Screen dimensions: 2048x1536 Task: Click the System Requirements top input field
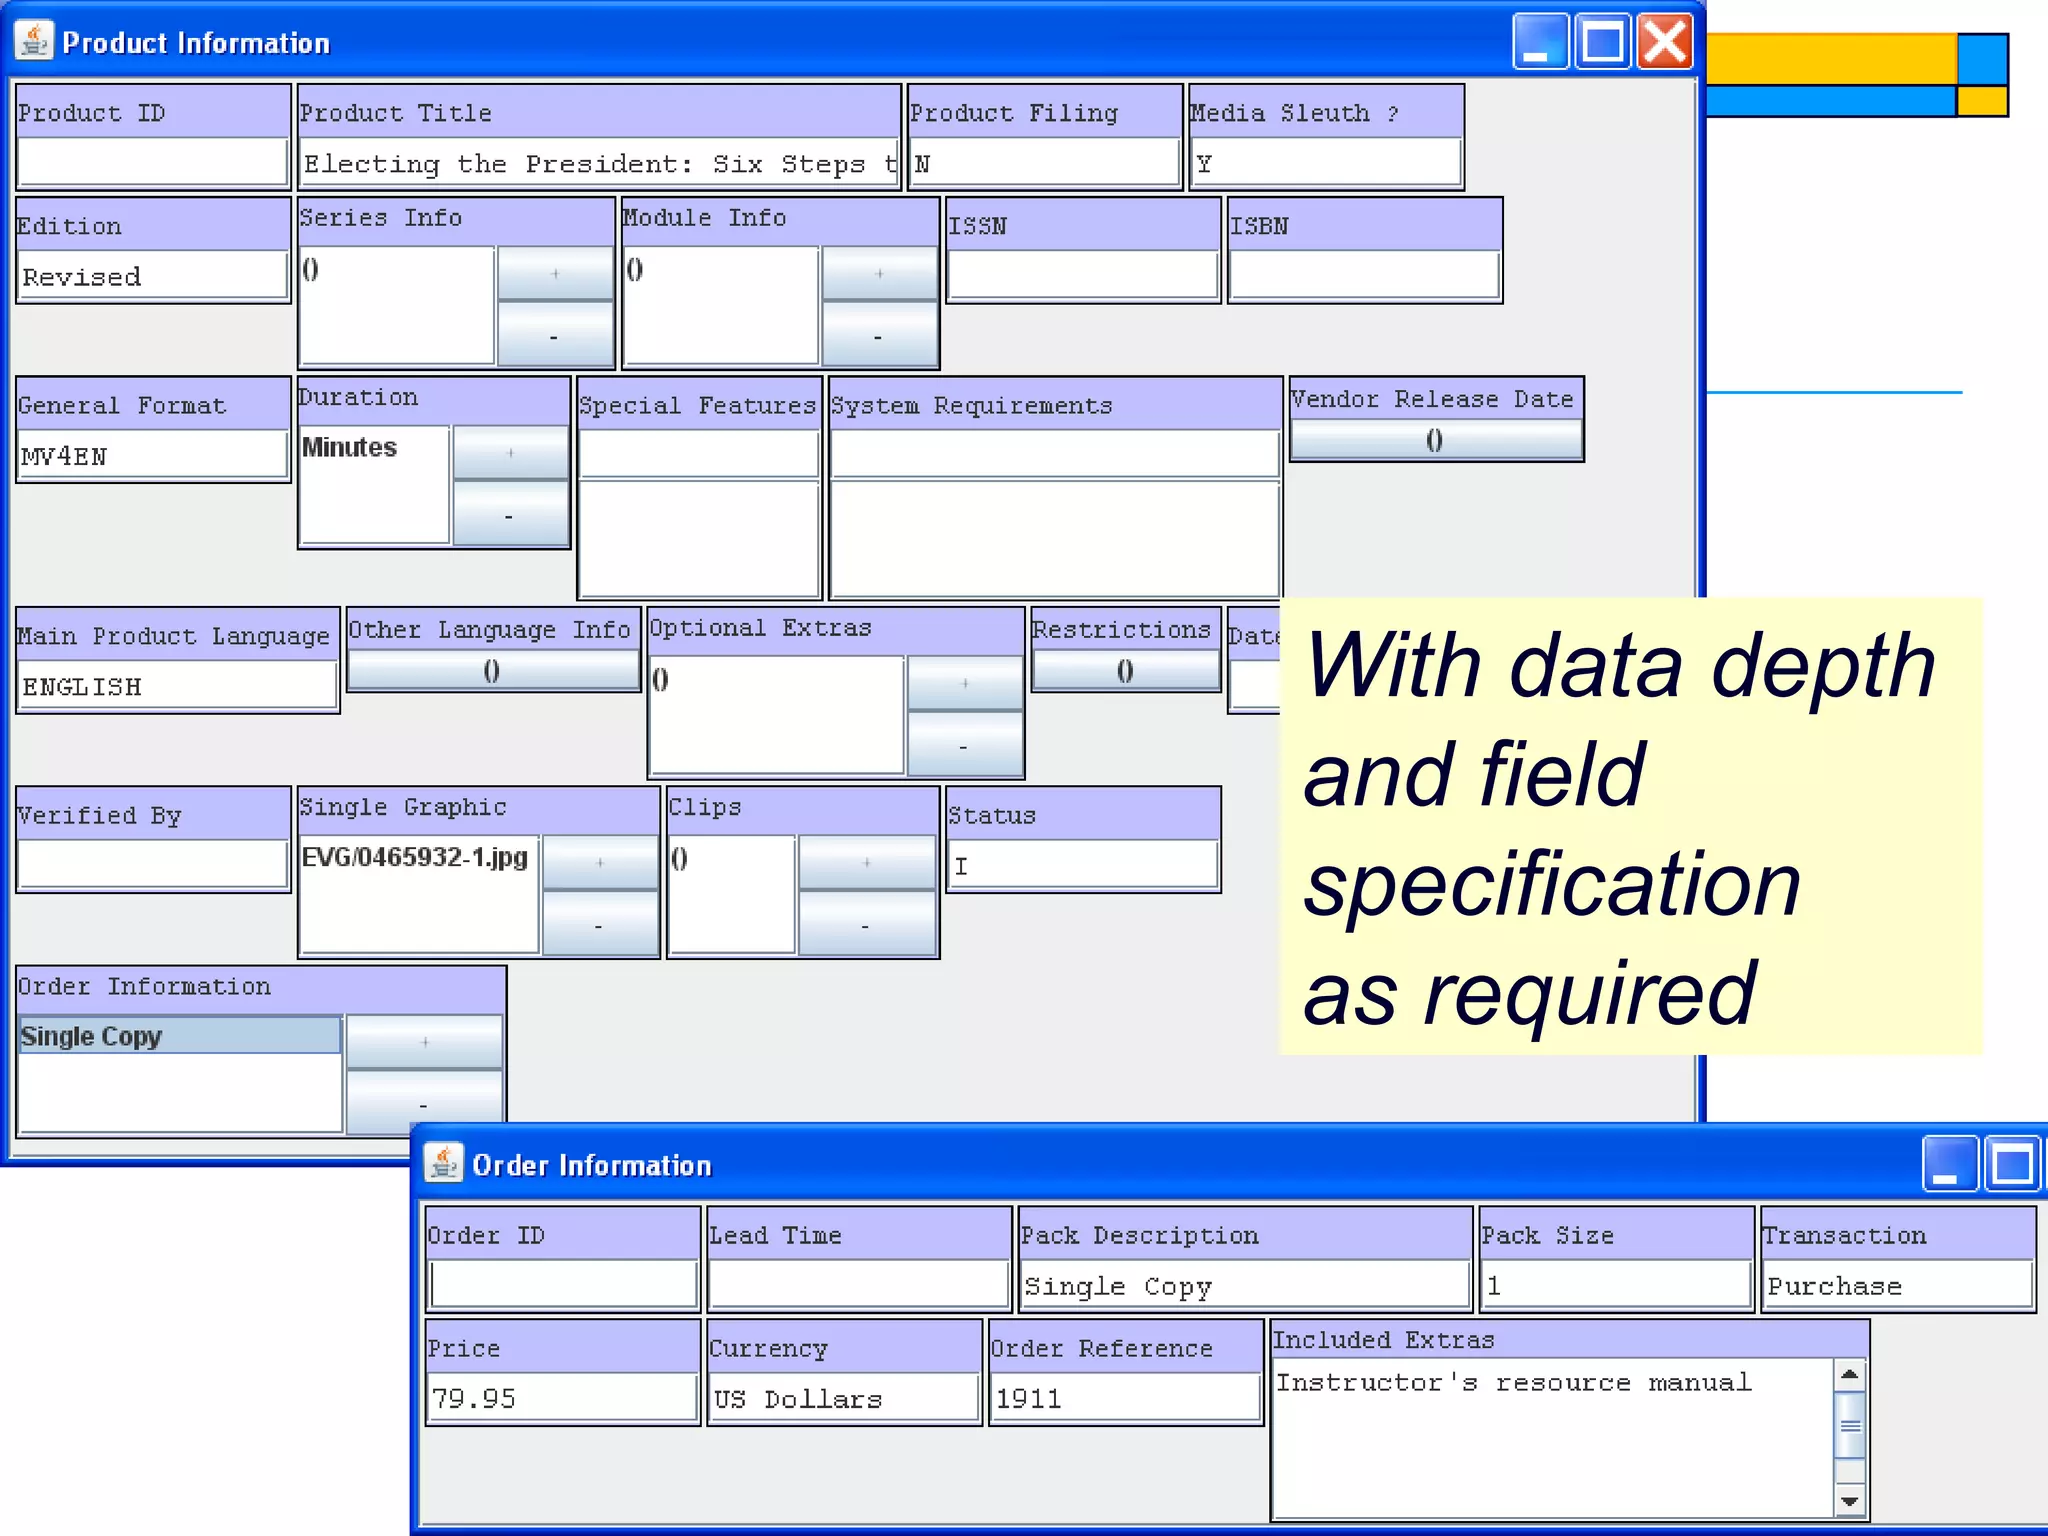click(1055, 455)
